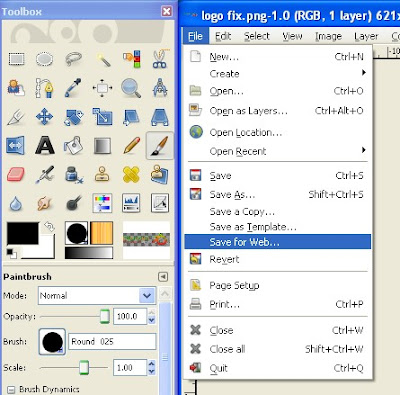Pick the Shear tool

tap(131, 117)
